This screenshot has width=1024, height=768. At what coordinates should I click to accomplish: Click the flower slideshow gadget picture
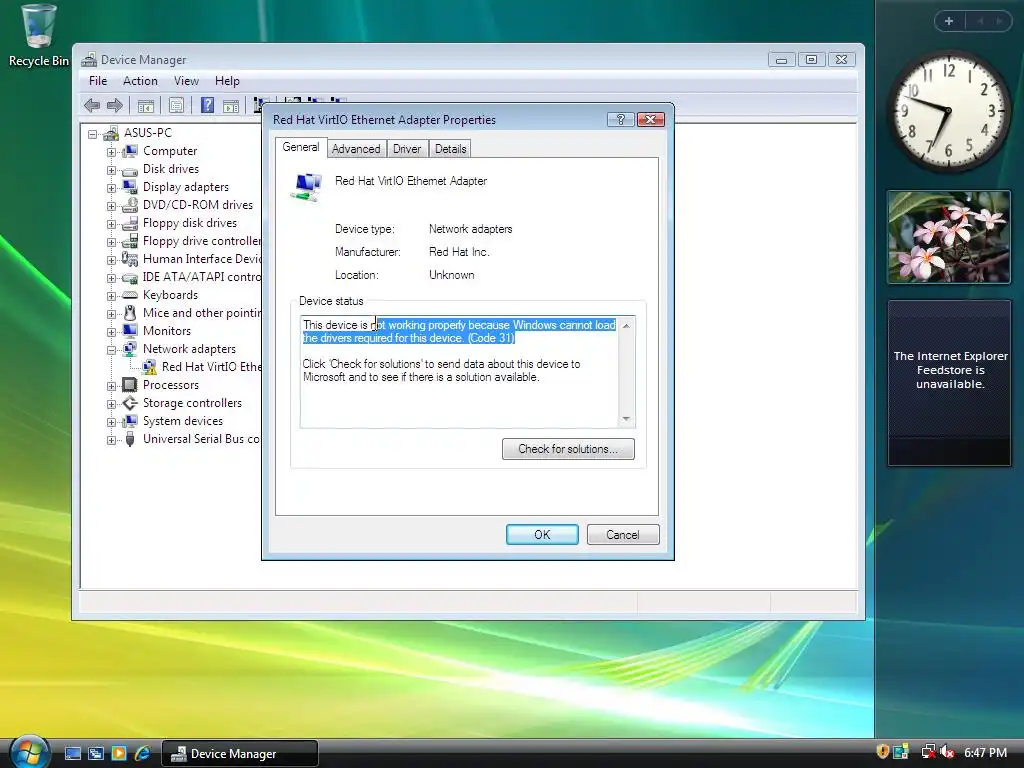949,237
